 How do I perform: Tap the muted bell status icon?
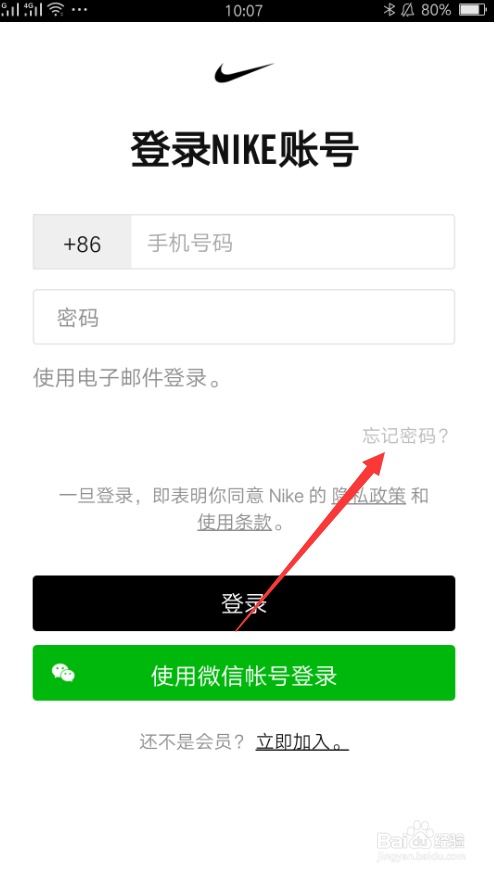pyautogui.click(x=408, y=9)
